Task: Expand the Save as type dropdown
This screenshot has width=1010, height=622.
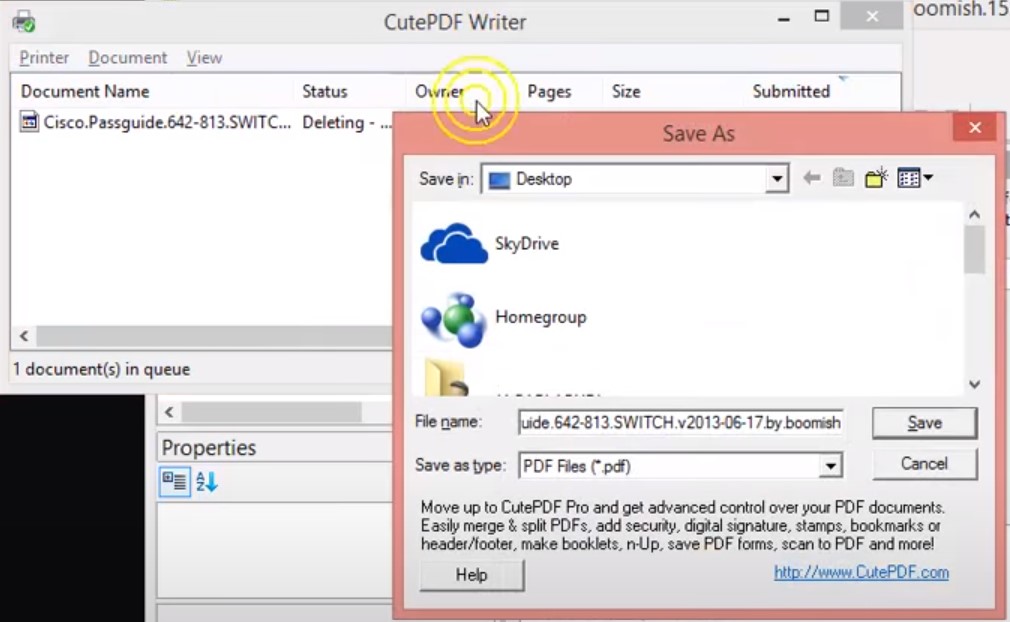Action: point(830,466)
